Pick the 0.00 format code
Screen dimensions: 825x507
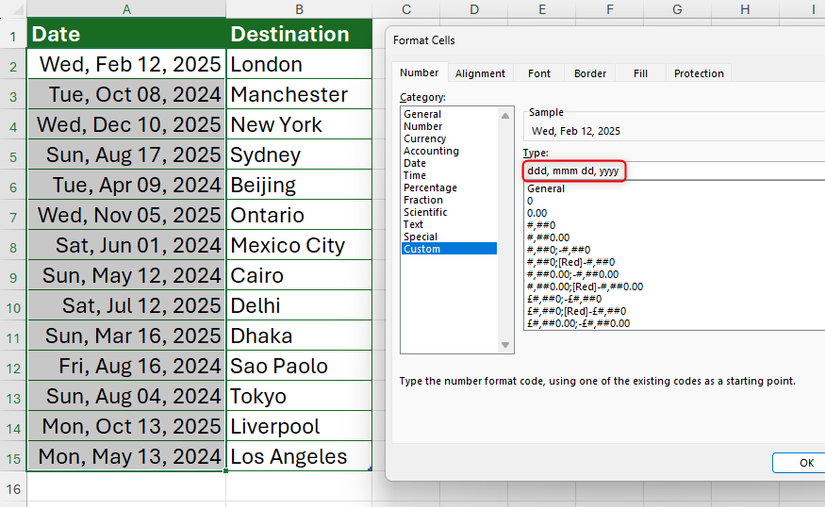537,213
